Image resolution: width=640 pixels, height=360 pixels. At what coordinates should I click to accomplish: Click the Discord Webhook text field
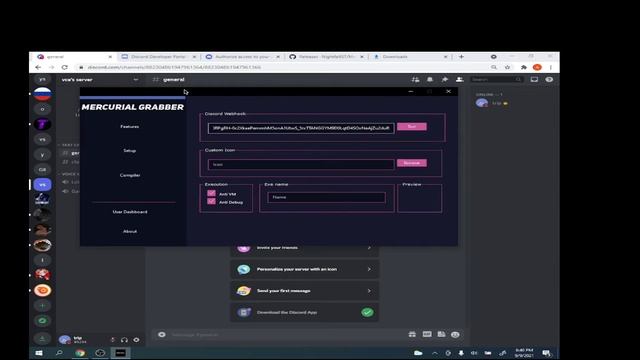click(x=301, y=128)
